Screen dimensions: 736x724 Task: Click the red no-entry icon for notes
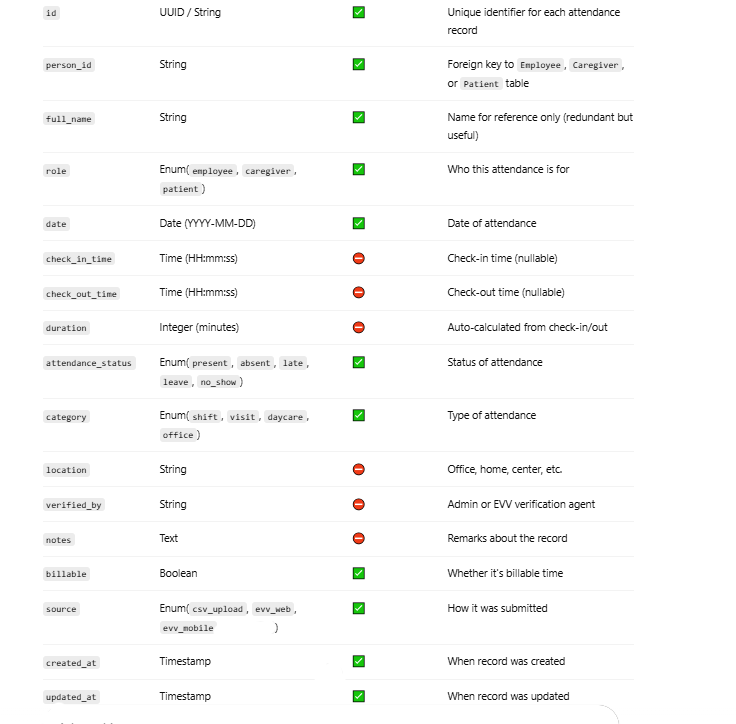coord(359,539)
